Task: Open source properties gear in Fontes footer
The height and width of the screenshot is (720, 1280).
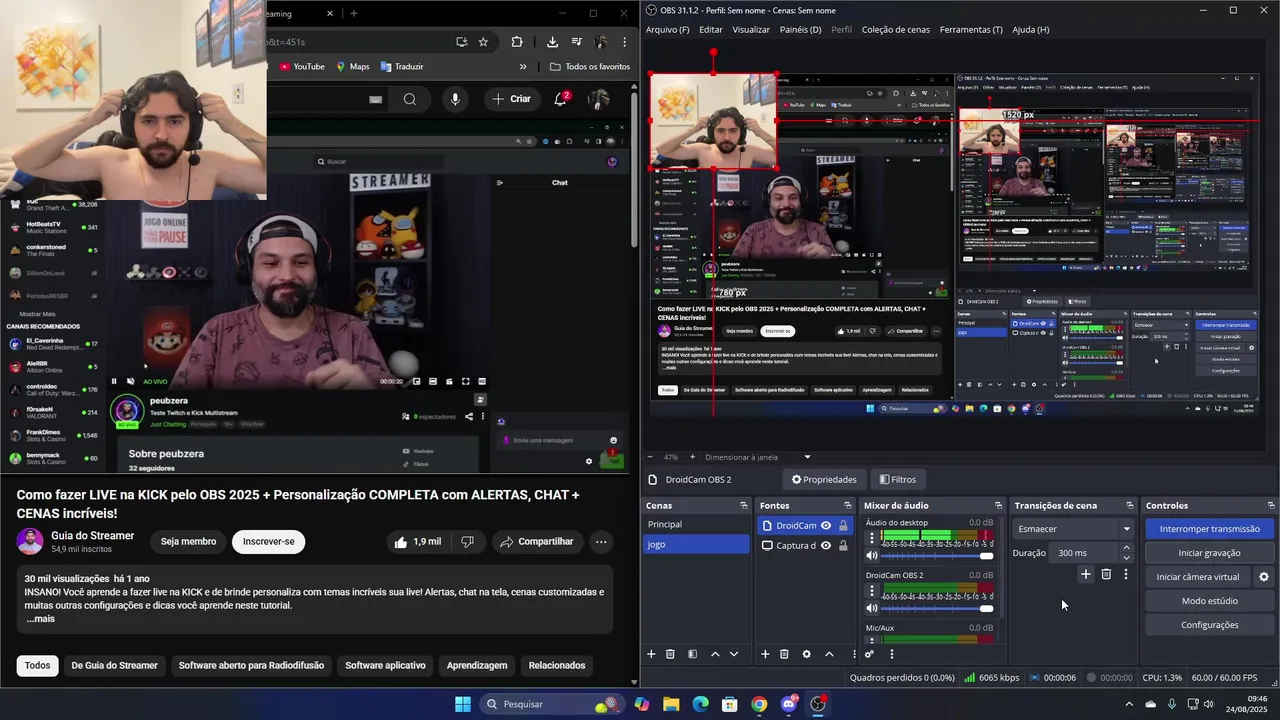Action: point(807,654)
